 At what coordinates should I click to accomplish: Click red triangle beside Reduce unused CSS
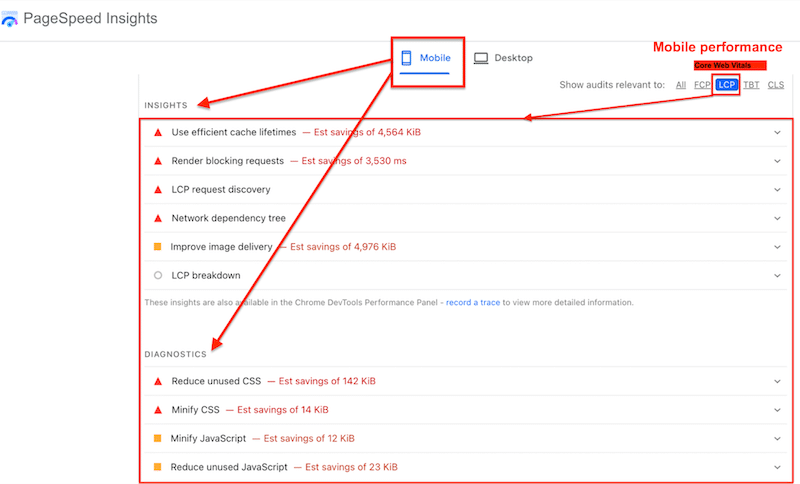coord(158,381)
